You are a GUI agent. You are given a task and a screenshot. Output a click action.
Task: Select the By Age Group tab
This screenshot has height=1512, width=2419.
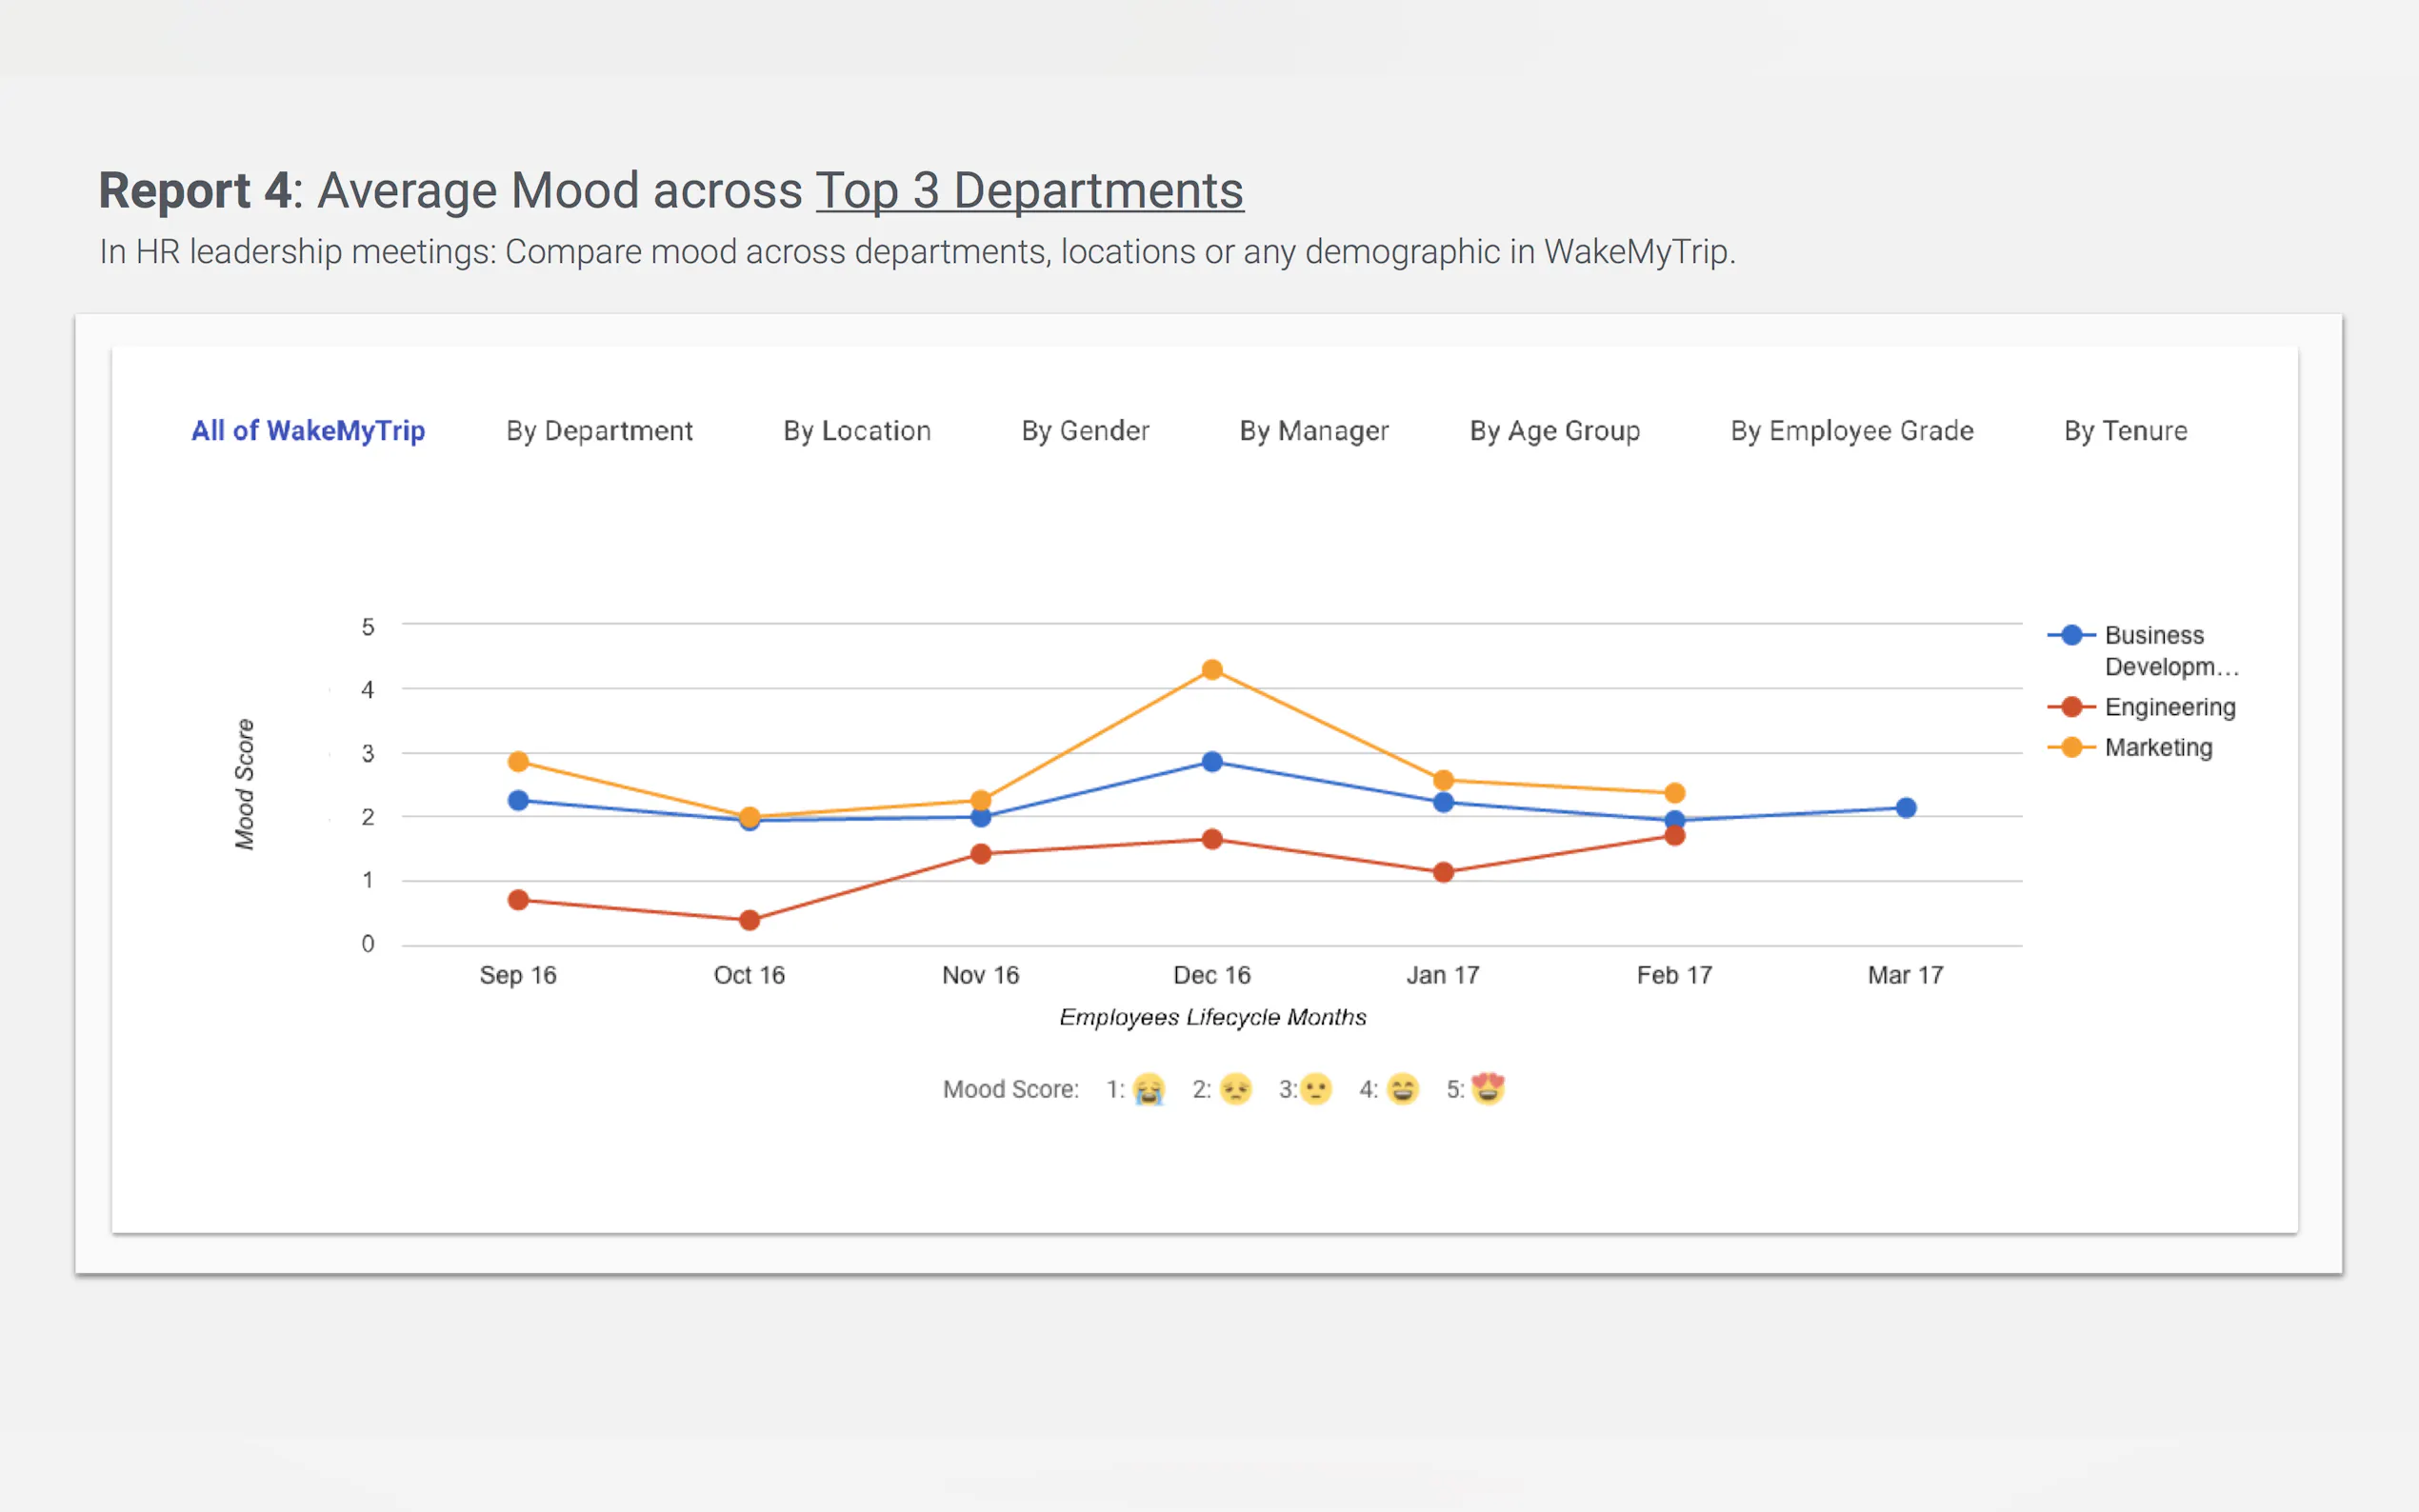click(1554, 431)
